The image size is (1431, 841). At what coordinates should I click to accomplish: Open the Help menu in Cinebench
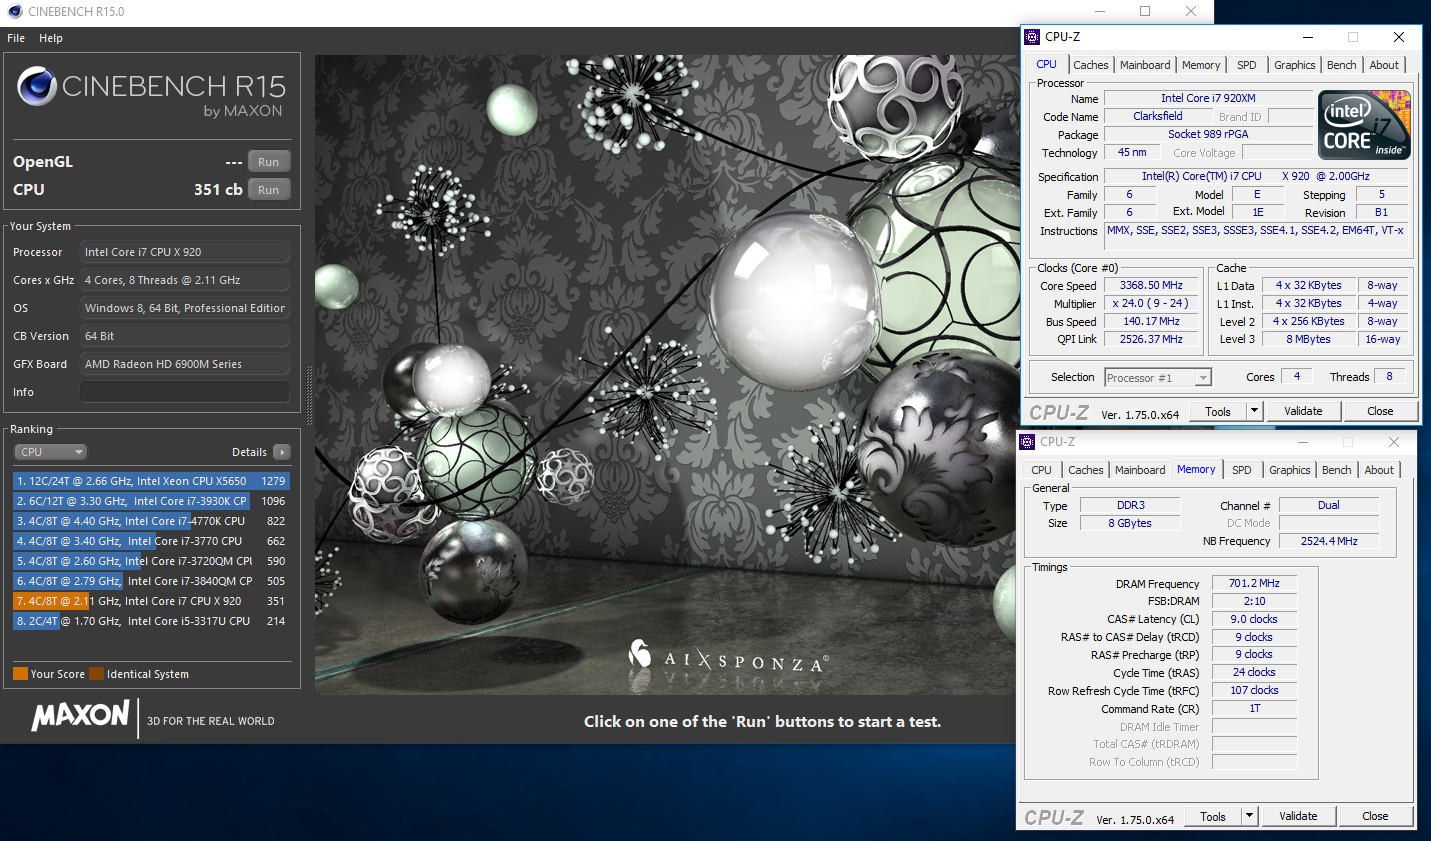[x=51, y=38]
